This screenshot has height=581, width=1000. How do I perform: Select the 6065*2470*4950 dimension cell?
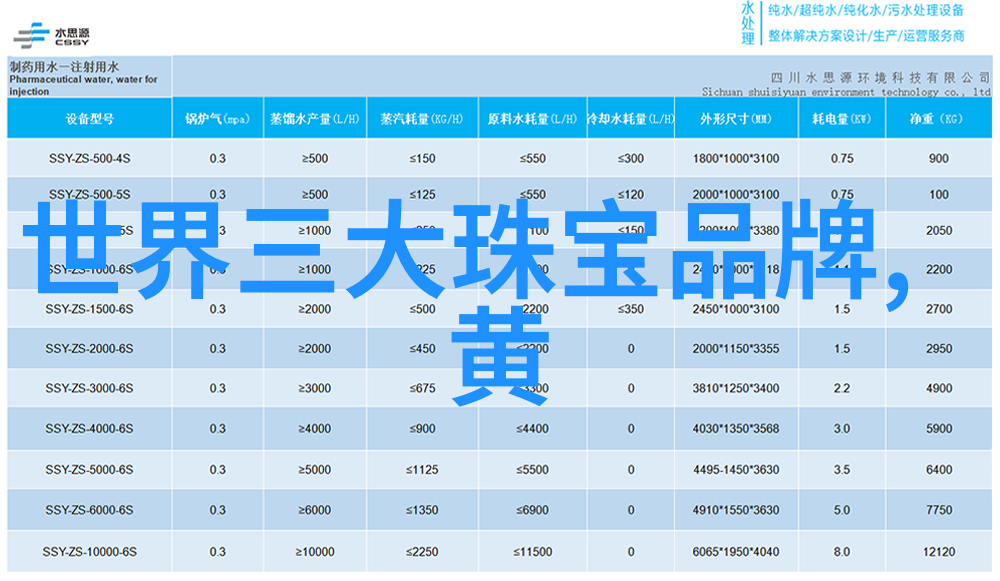[735, 552]
